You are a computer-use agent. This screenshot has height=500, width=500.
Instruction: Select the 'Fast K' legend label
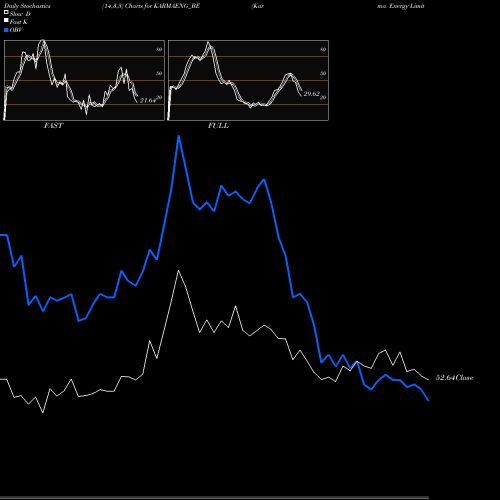[19, 22]
